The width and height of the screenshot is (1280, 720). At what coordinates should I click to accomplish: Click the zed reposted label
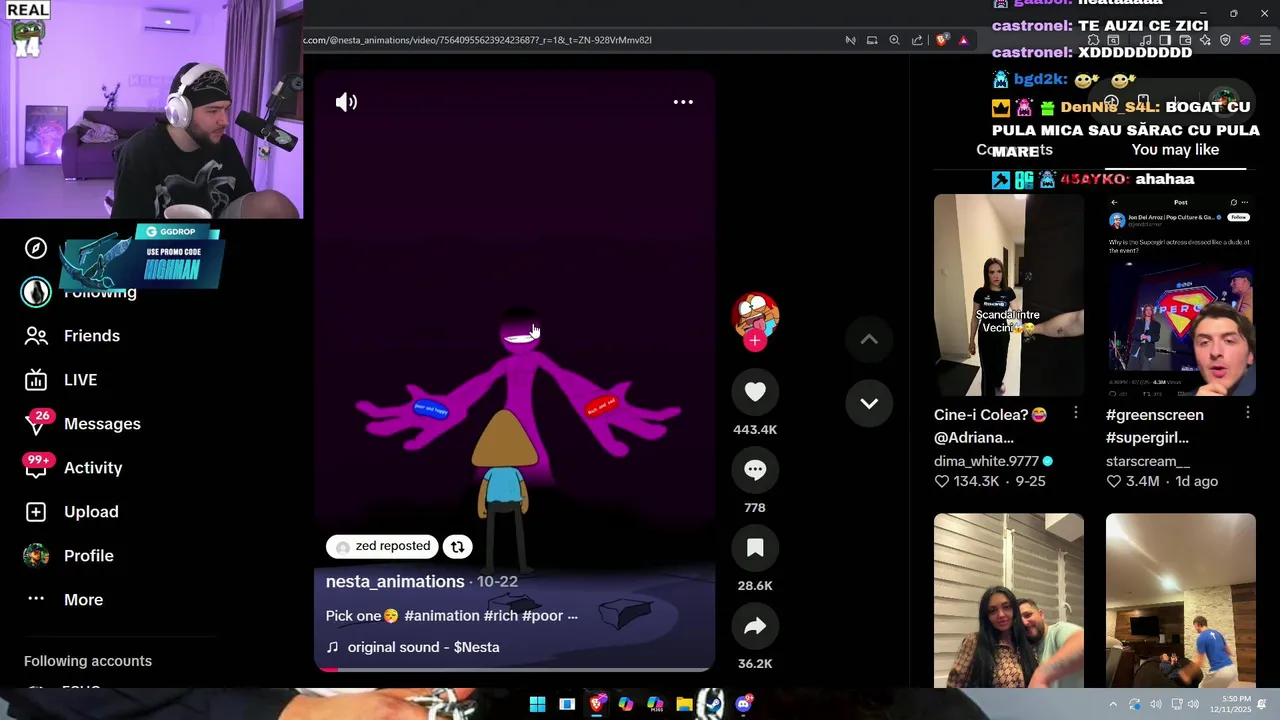[382, 546]
